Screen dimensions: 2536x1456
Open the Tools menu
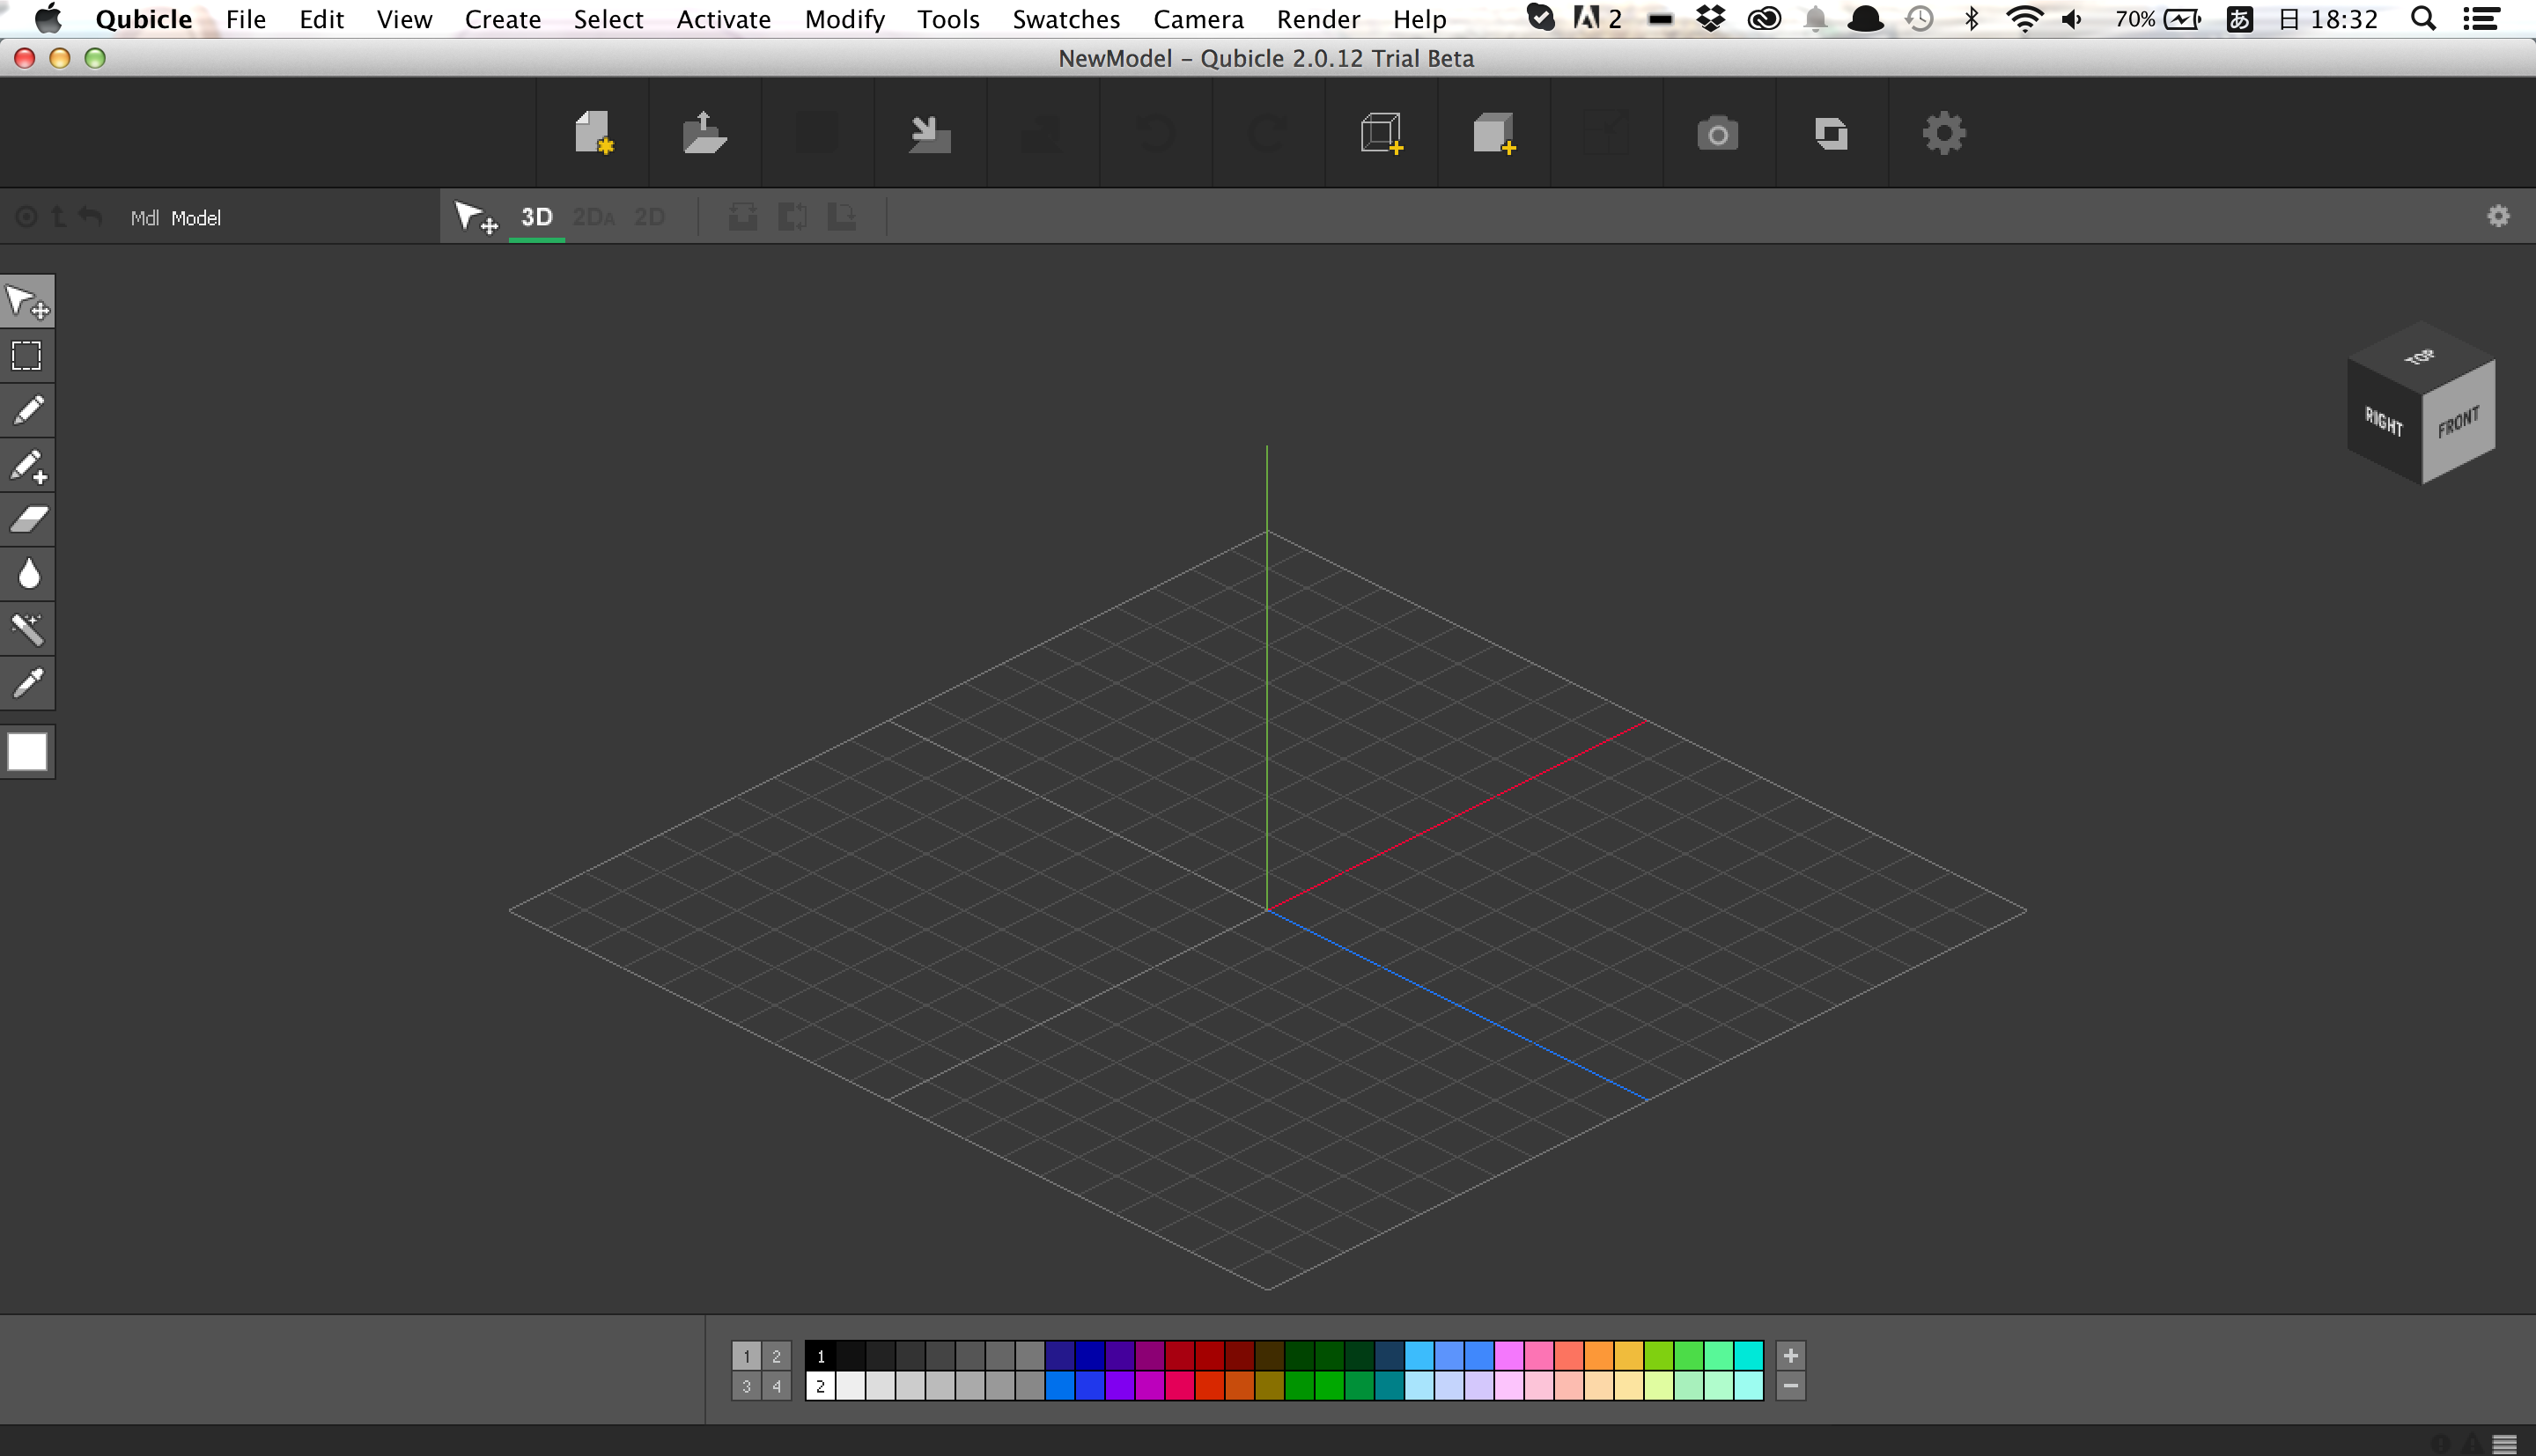pyautogui.click(x=948, y=19)
